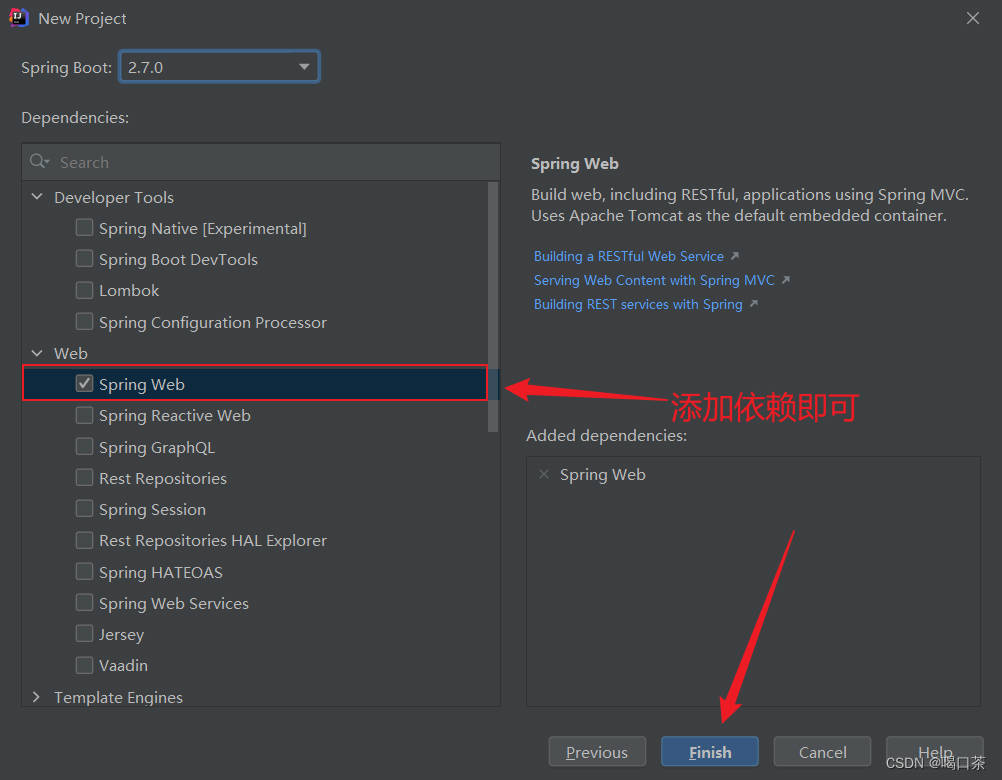
Task: Click the Help button
Action: [934, 752]
